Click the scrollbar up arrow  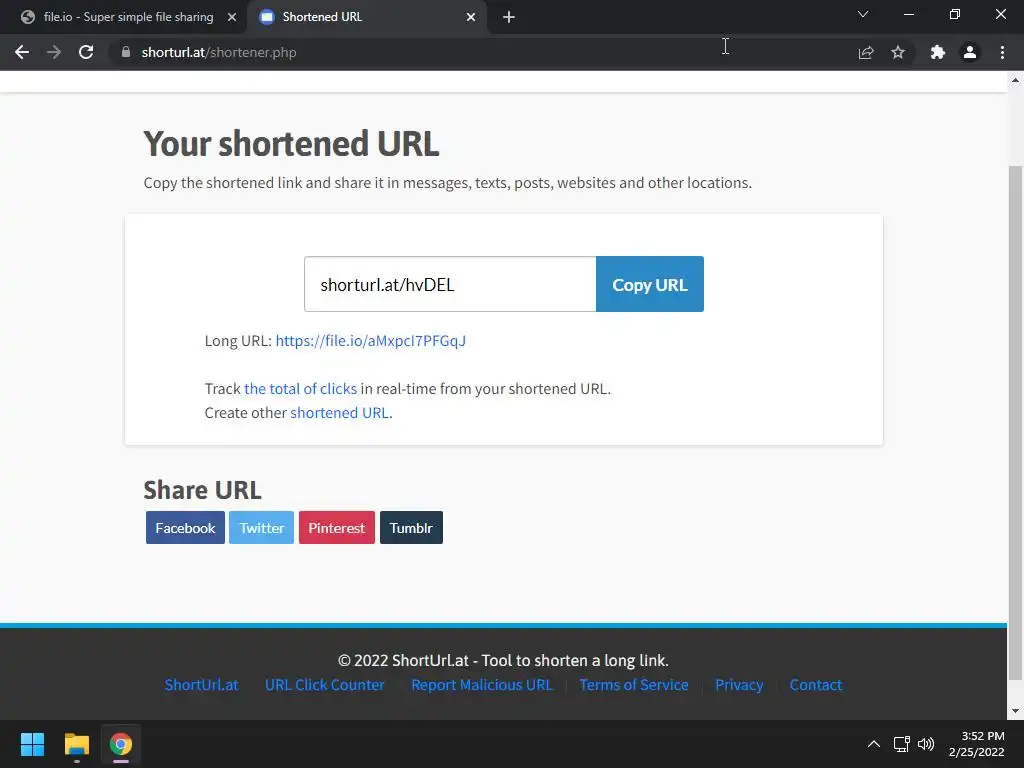1015,80
